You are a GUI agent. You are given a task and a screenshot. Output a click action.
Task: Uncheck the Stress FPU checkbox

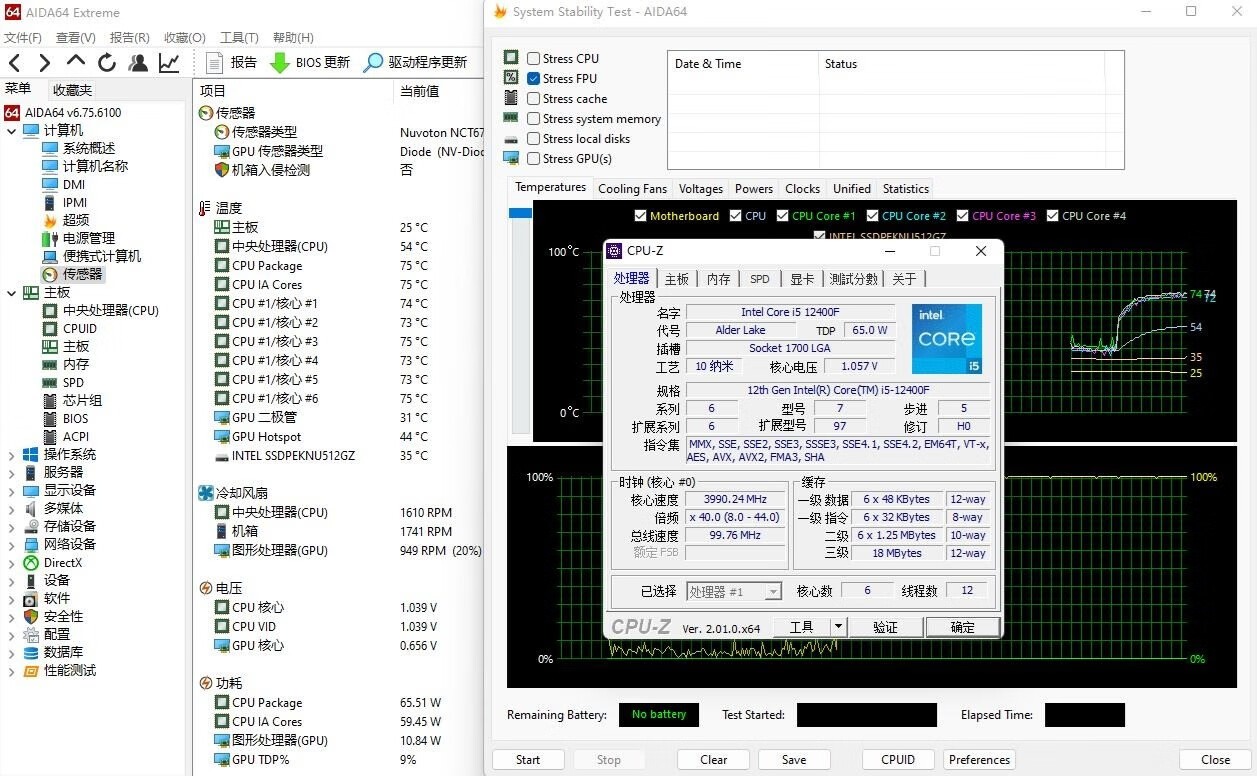[534, 78]
